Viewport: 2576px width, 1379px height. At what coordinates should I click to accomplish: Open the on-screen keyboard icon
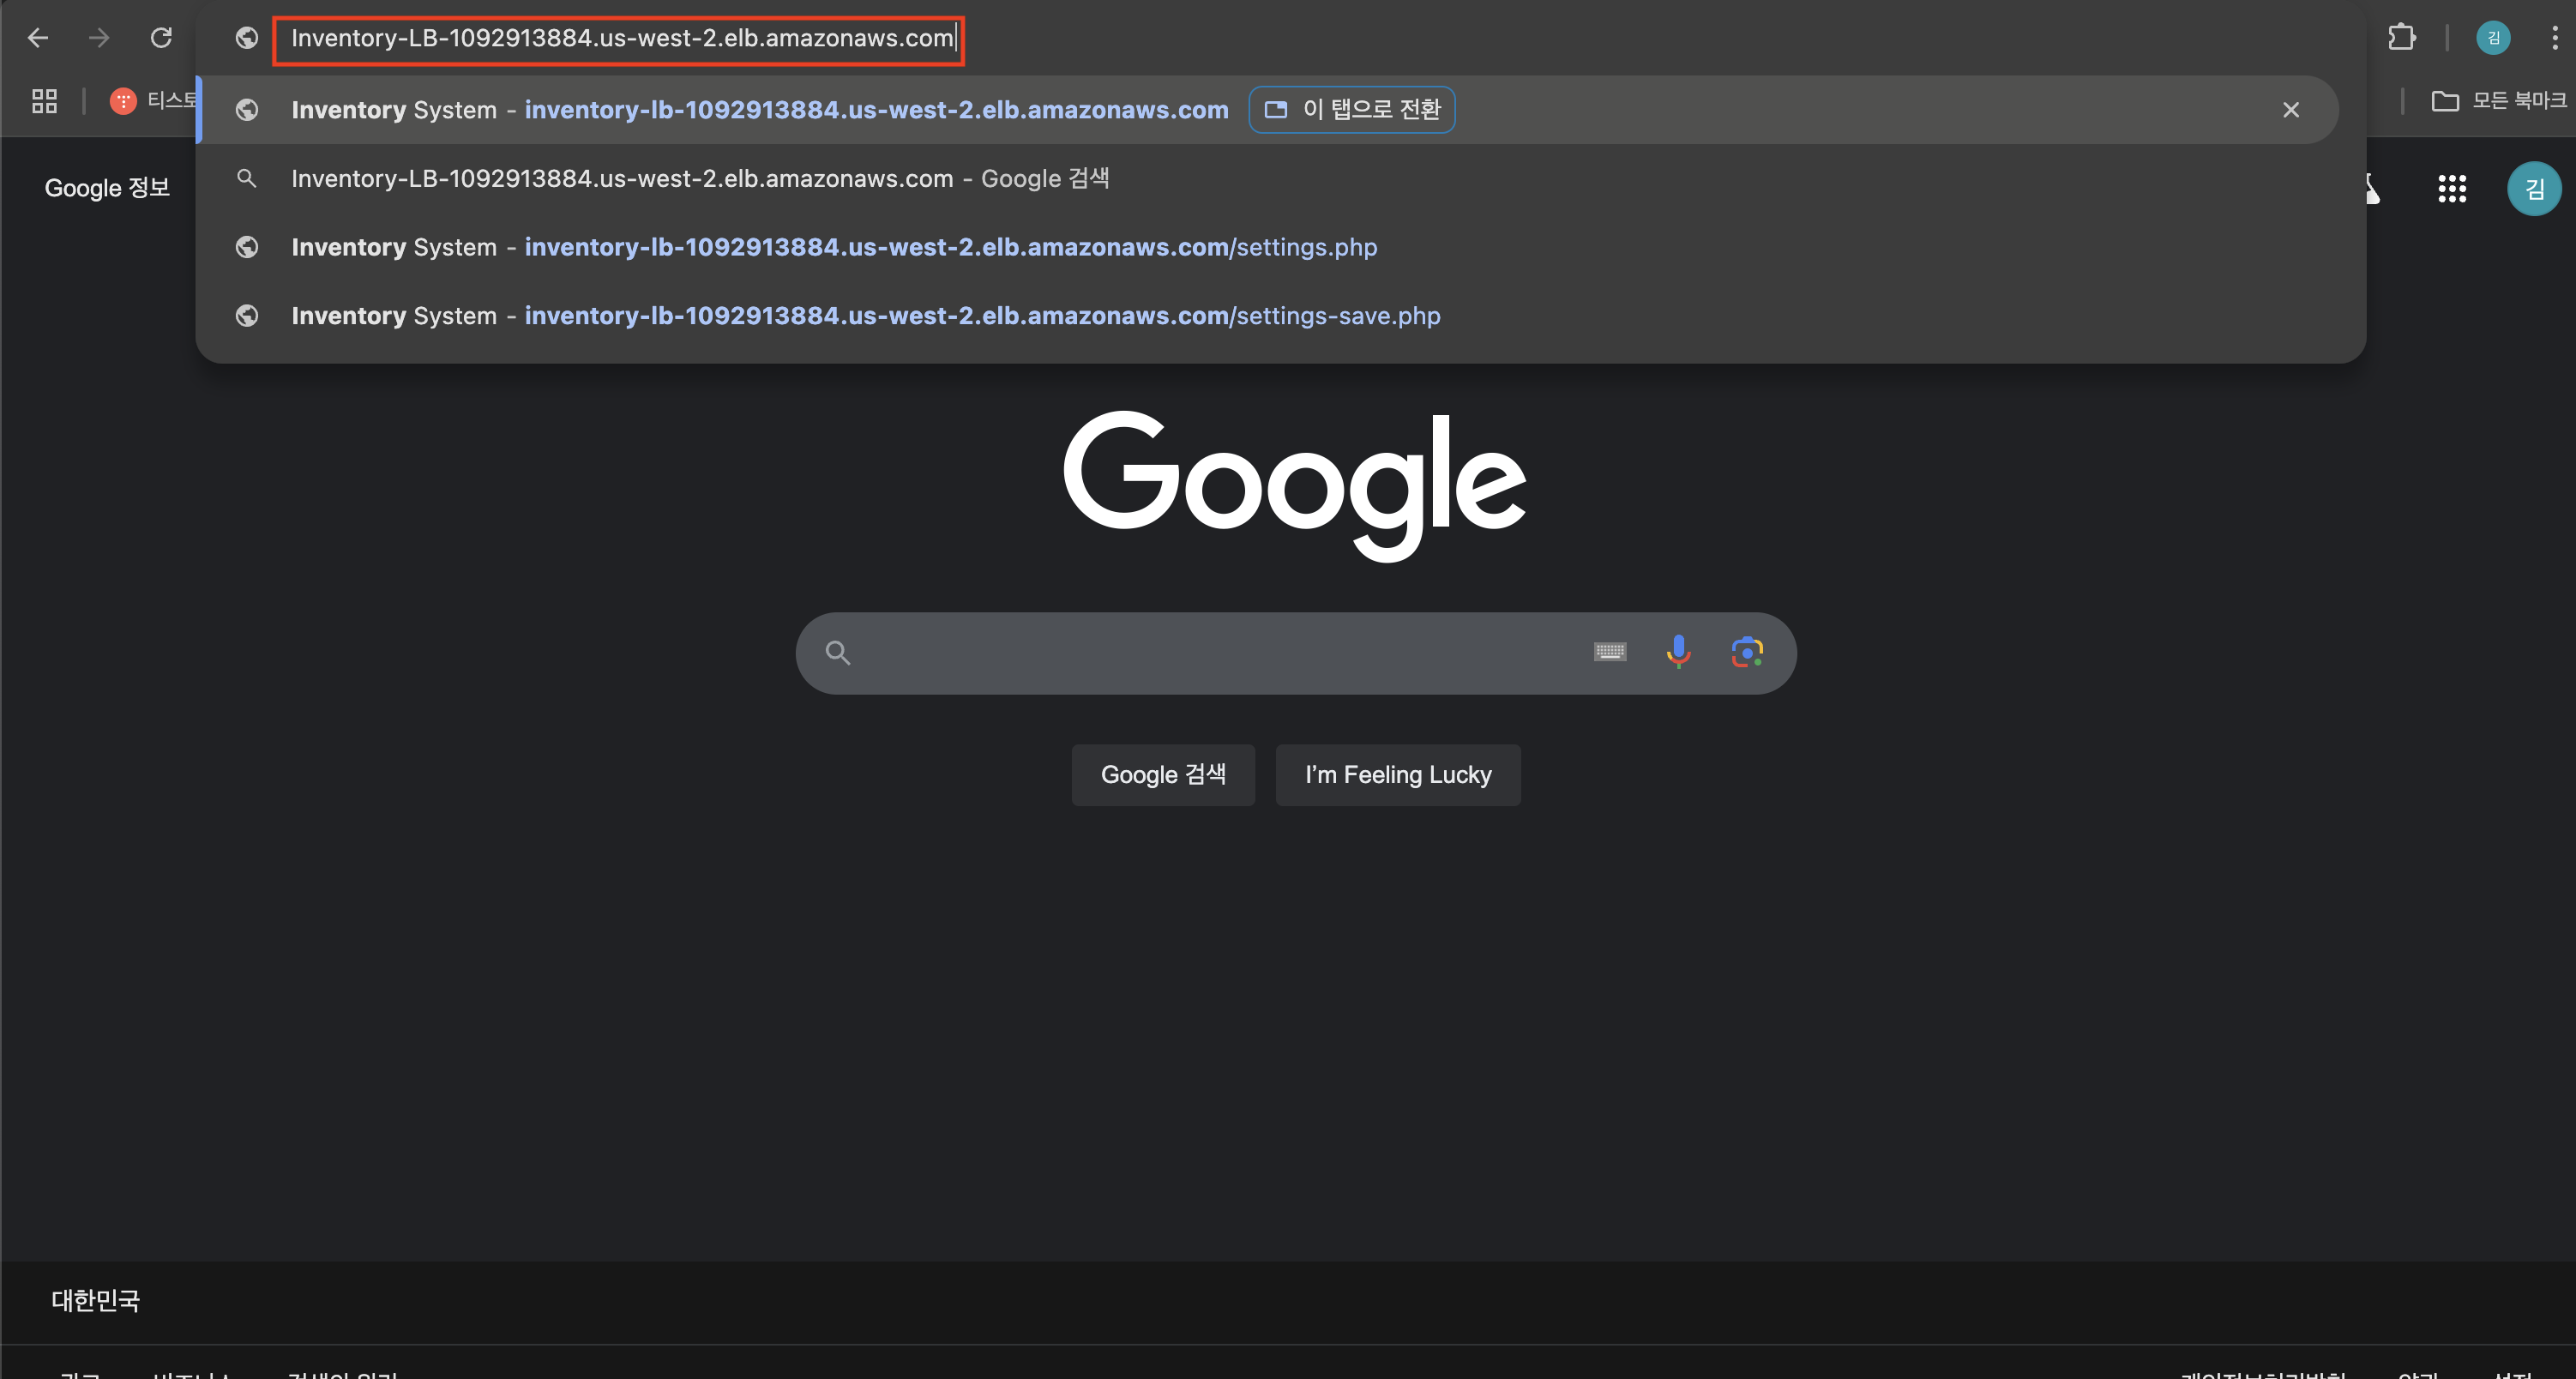click(x=1609, y=652)
